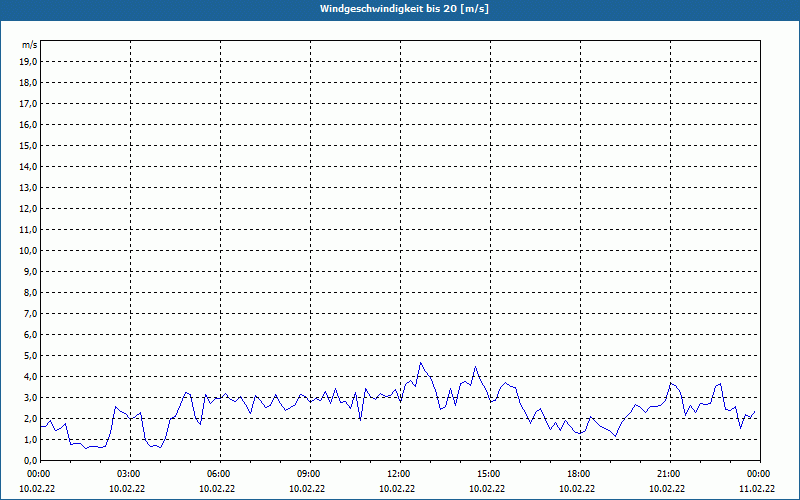The image size is (800, 500).
Task: Click the 3,0 y-axis label
Action: (x=30, y=397)
